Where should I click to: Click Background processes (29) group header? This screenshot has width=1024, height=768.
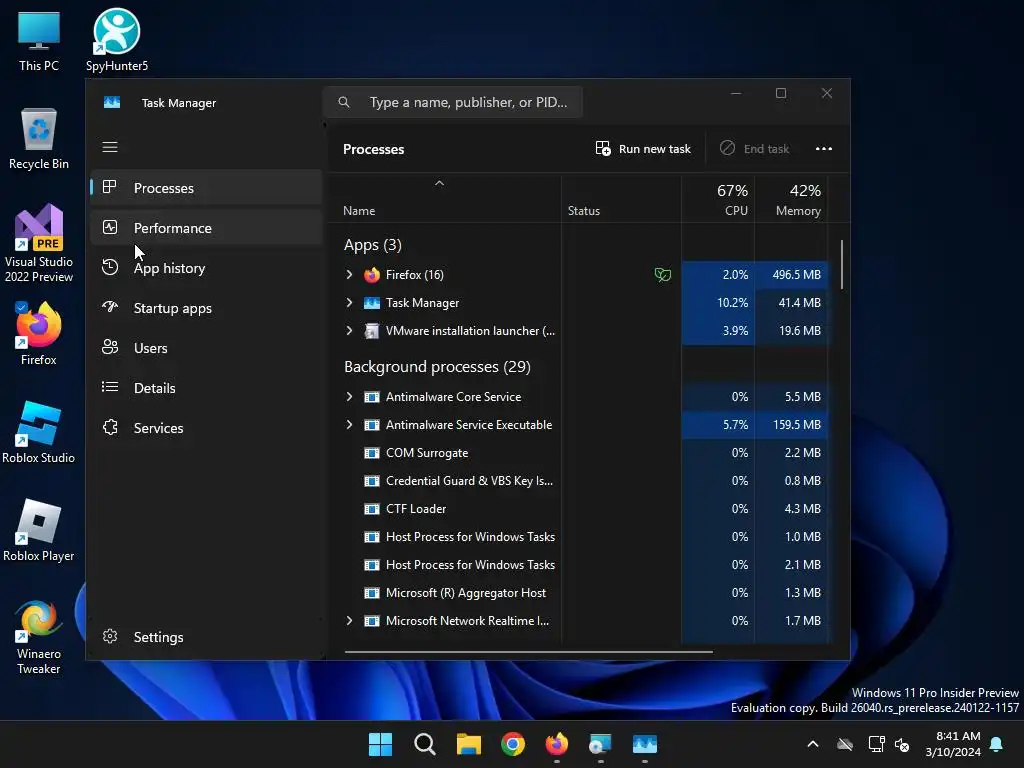[x=438, y=367]
